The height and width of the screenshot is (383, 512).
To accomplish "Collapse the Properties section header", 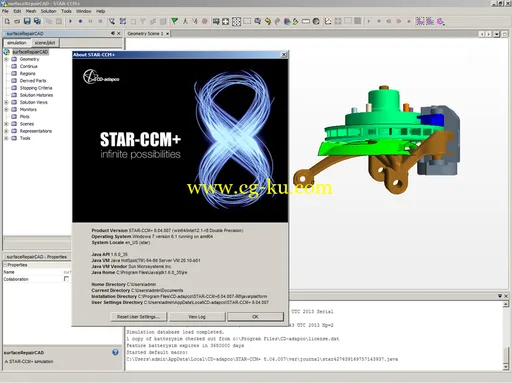I will [x=5, y=265].
